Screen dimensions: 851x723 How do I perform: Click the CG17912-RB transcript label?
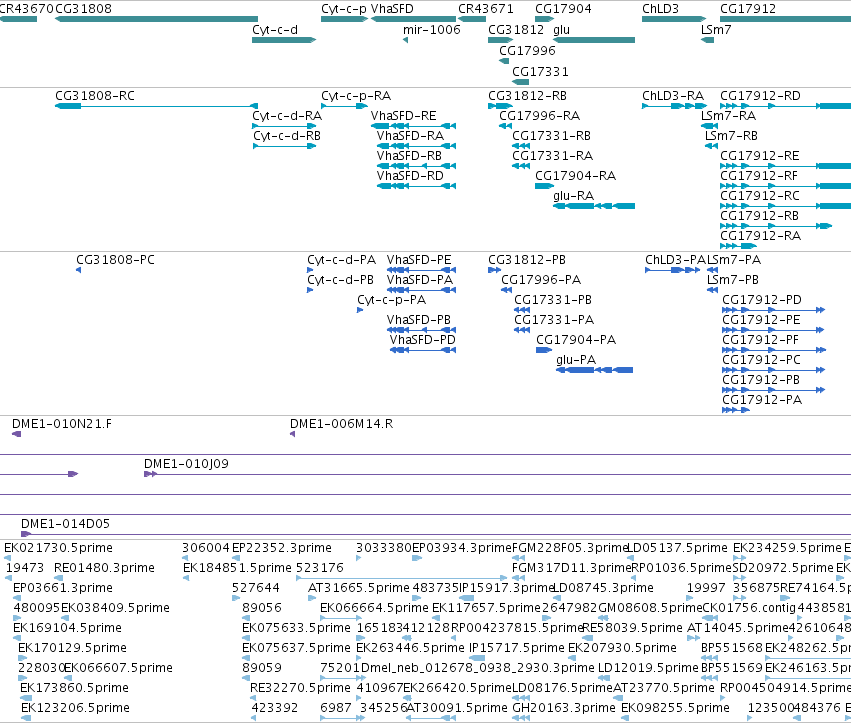tap(759, 215)
